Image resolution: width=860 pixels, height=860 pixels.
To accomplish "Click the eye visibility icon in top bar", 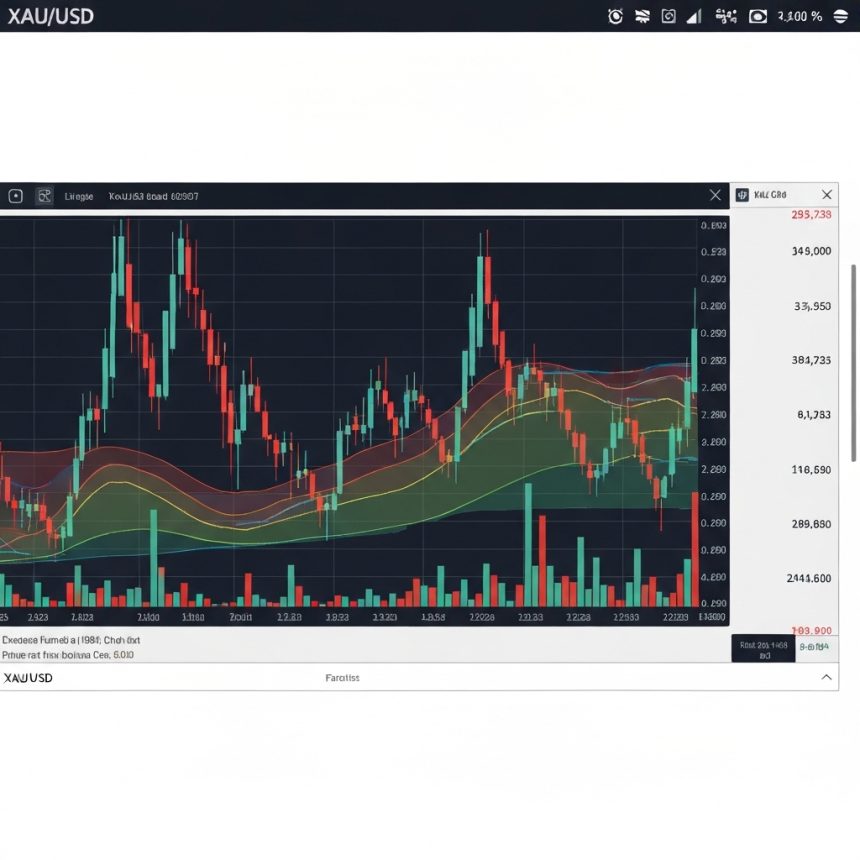I will coord(758,16).
